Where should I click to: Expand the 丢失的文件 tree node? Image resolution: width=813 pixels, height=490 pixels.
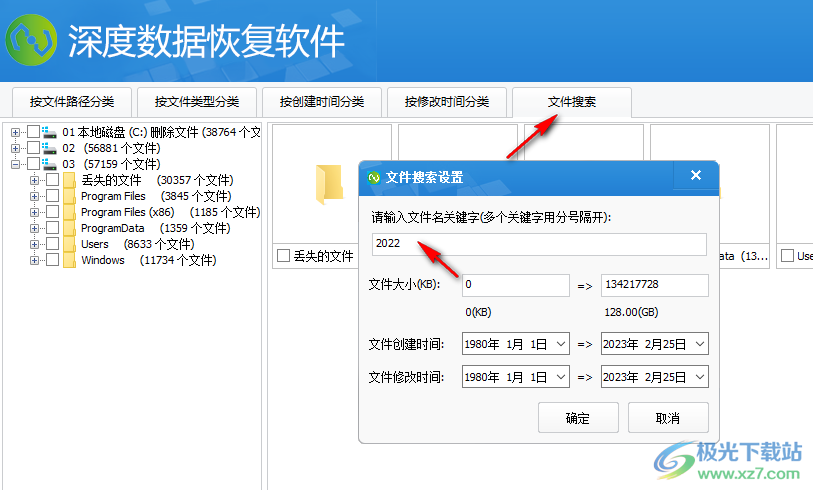pyautogui.click(x=34, y=180)
